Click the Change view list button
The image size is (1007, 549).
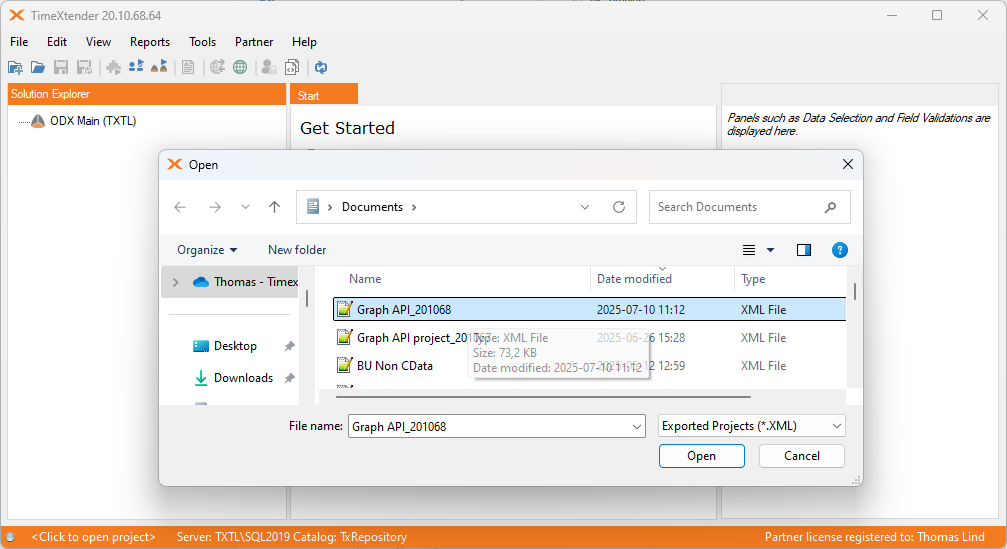click(749, 250)
